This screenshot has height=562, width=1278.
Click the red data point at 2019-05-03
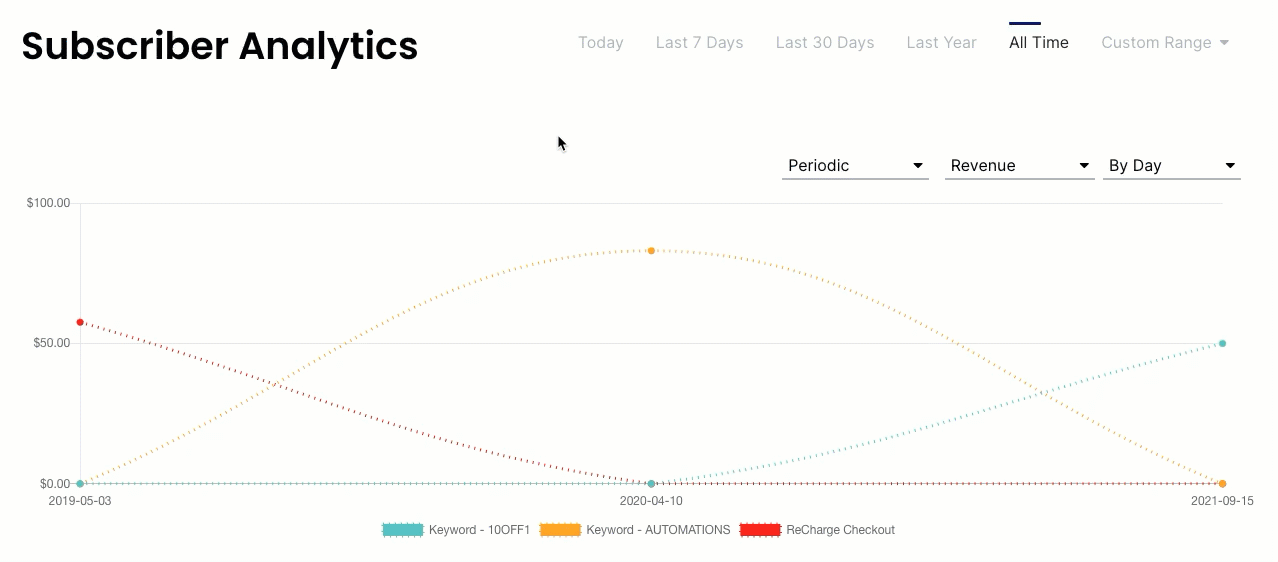[x=80, y=322]
